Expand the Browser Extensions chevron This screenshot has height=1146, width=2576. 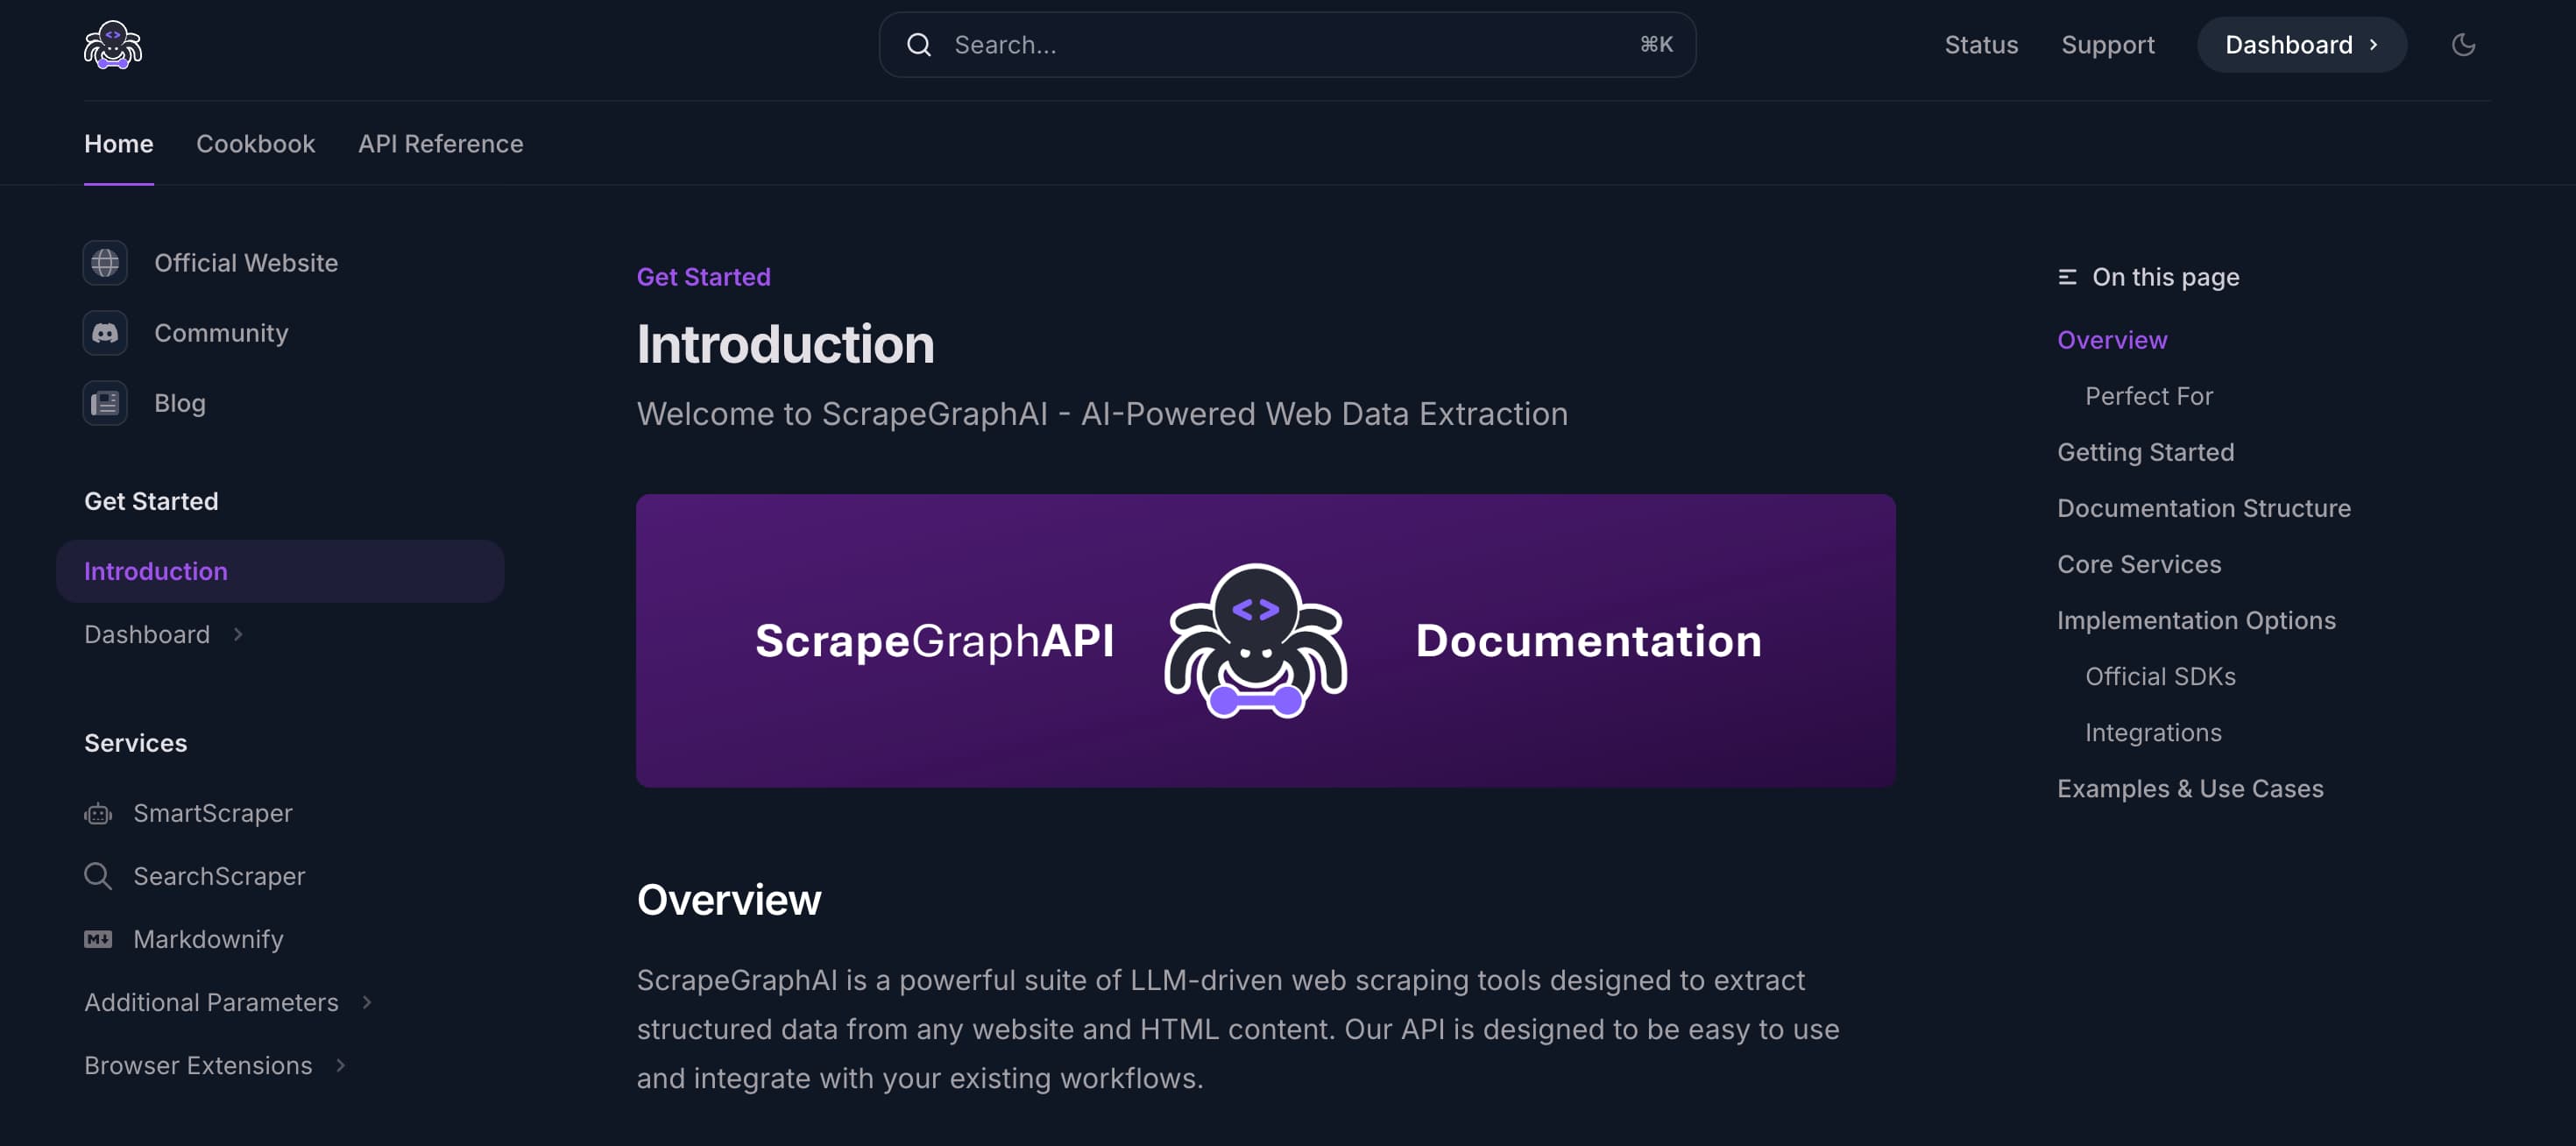click(341, 1065)
